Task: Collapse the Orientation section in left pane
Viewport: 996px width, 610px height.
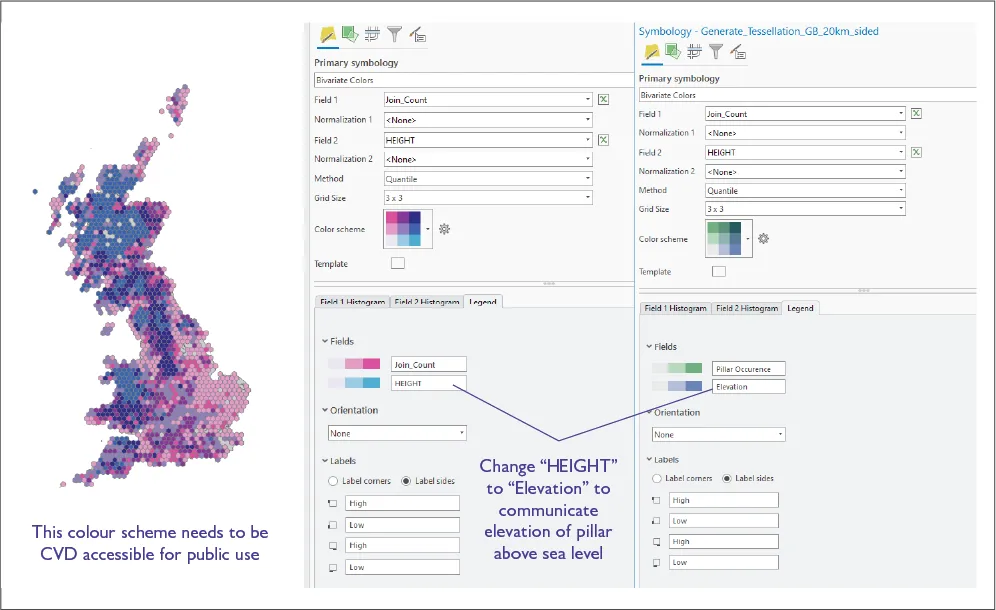Action: [326, 410]
